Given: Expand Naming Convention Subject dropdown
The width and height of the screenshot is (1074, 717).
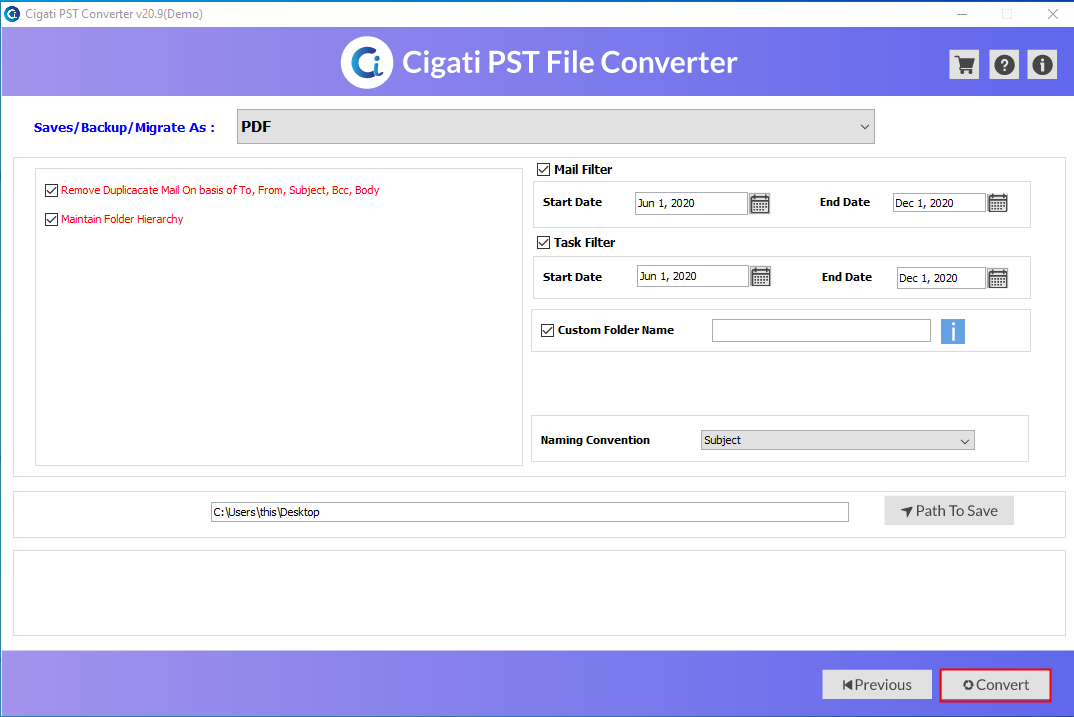Looking at the screenshot, I should [837, 440].
